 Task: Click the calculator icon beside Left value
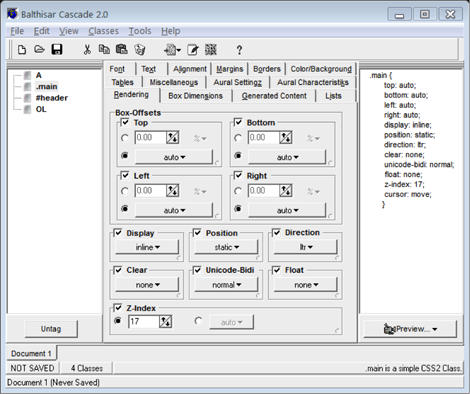(173, 191)
